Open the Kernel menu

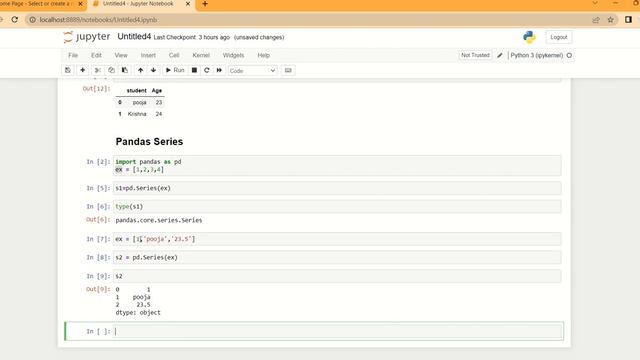tap(201, 55)
